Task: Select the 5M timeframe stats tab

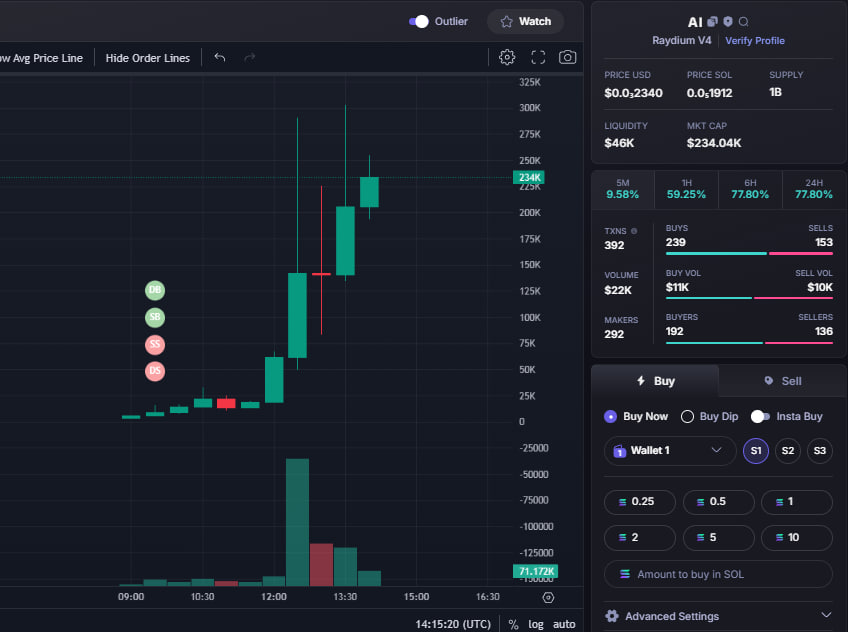Action: pos(622,190)
